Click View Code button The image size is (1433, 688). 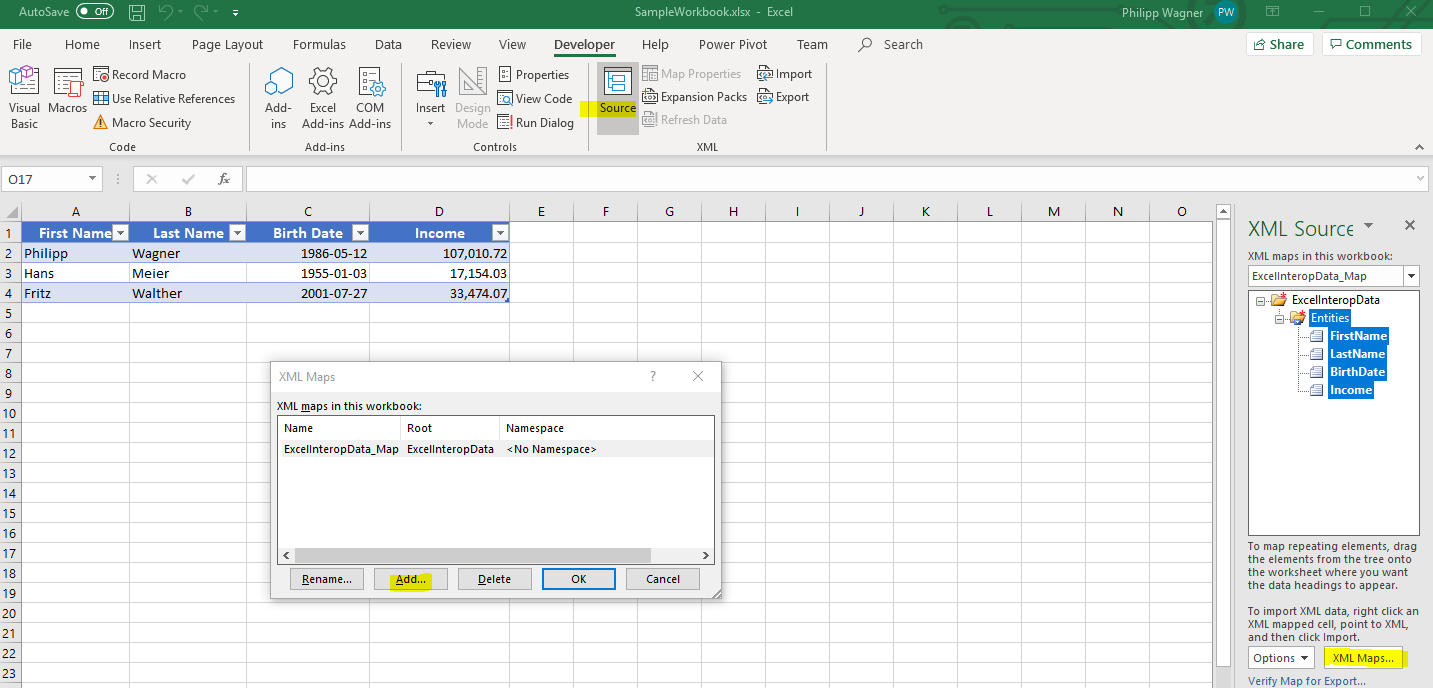(535, 99)
